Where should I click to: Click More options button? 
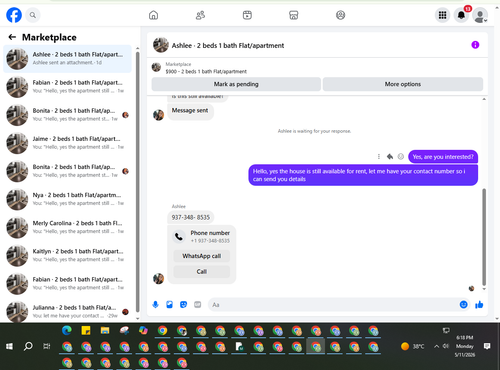[403, 84]
